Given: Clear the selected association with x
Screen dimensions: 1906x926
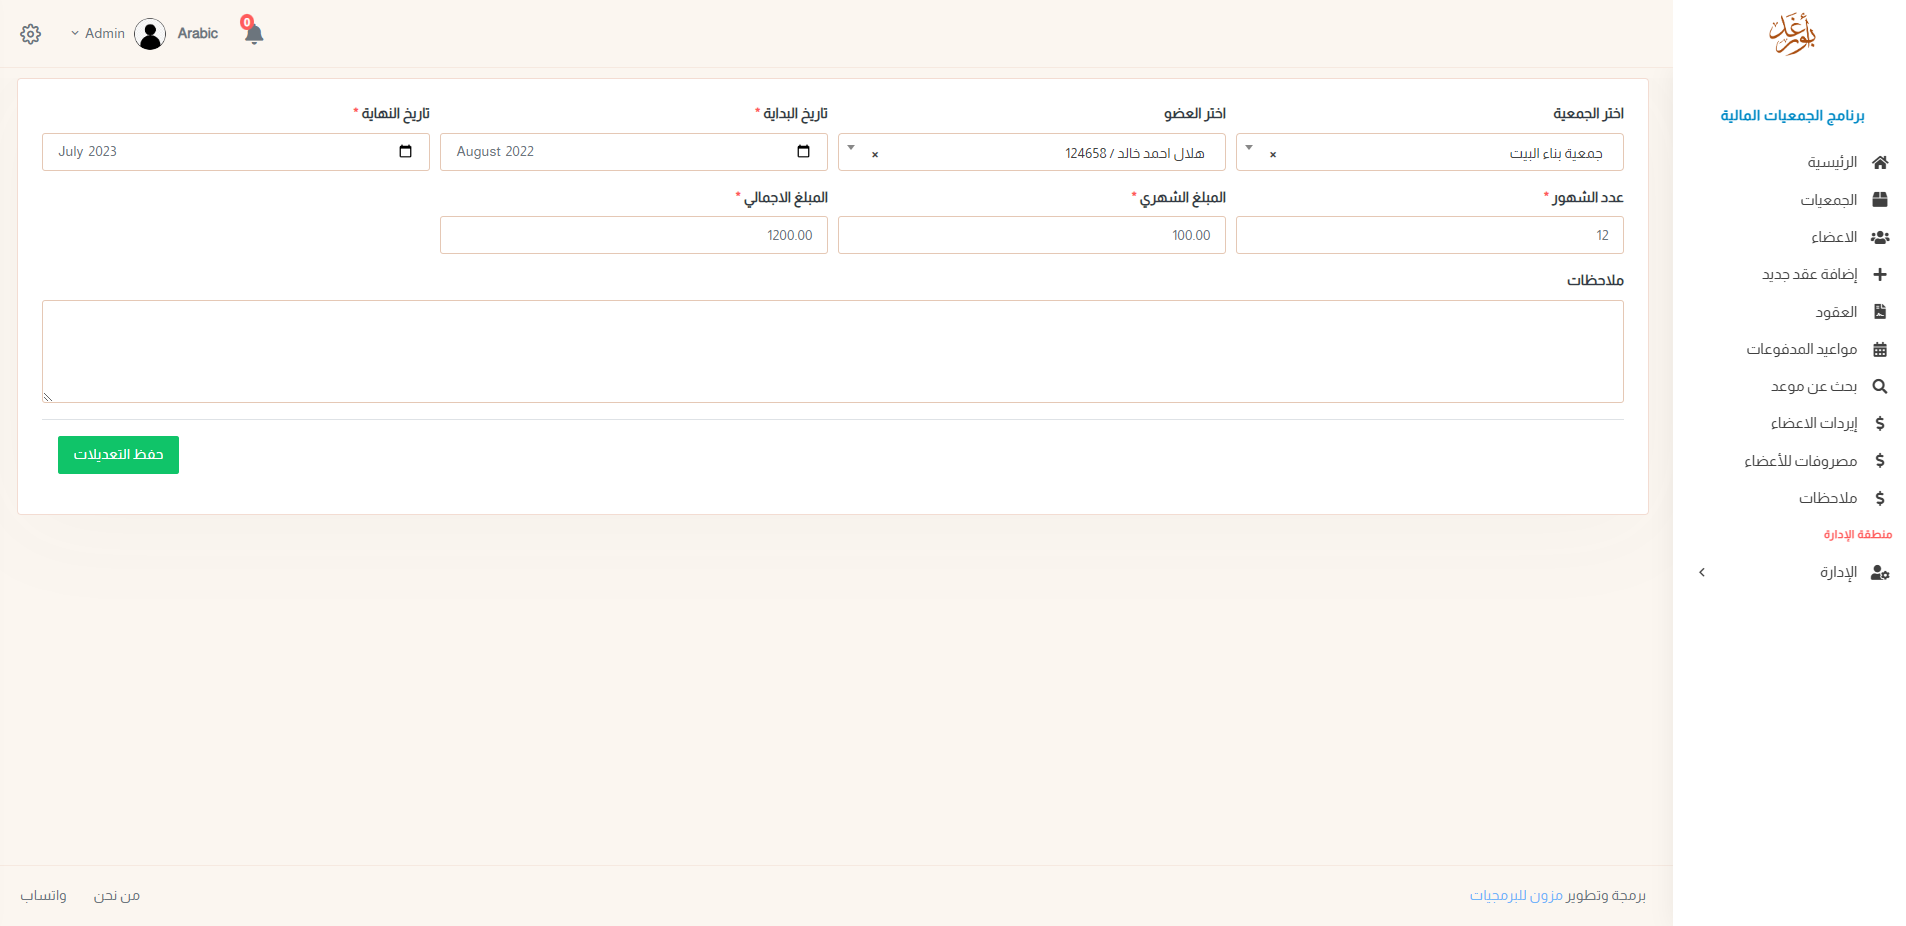Looking at the screenshot, I should (1273, 154).
